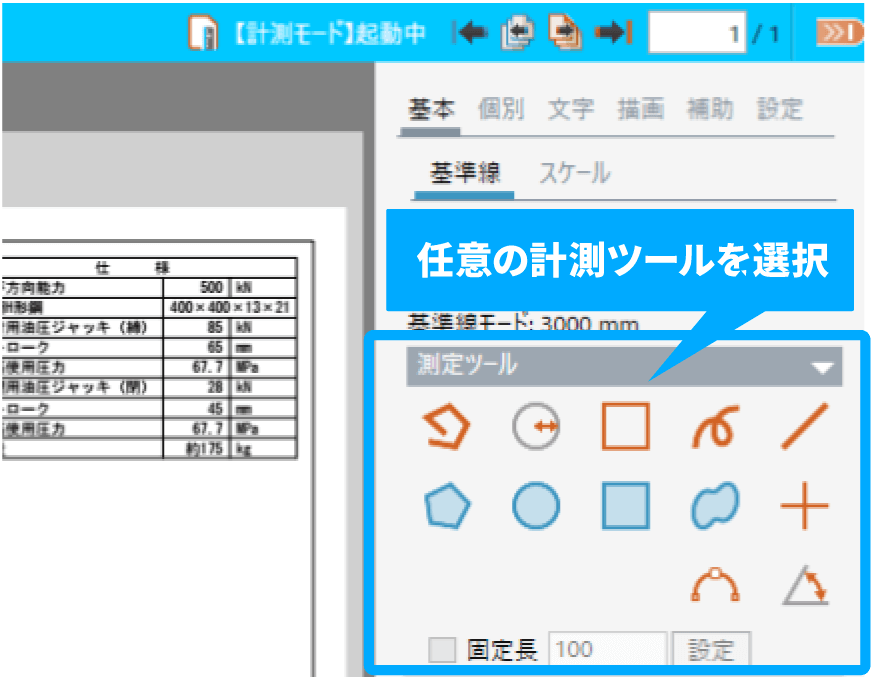The width and height of the screenshot is (879, 686).
Task: Select the filled rectangle area tool
Action: (626, 506)
